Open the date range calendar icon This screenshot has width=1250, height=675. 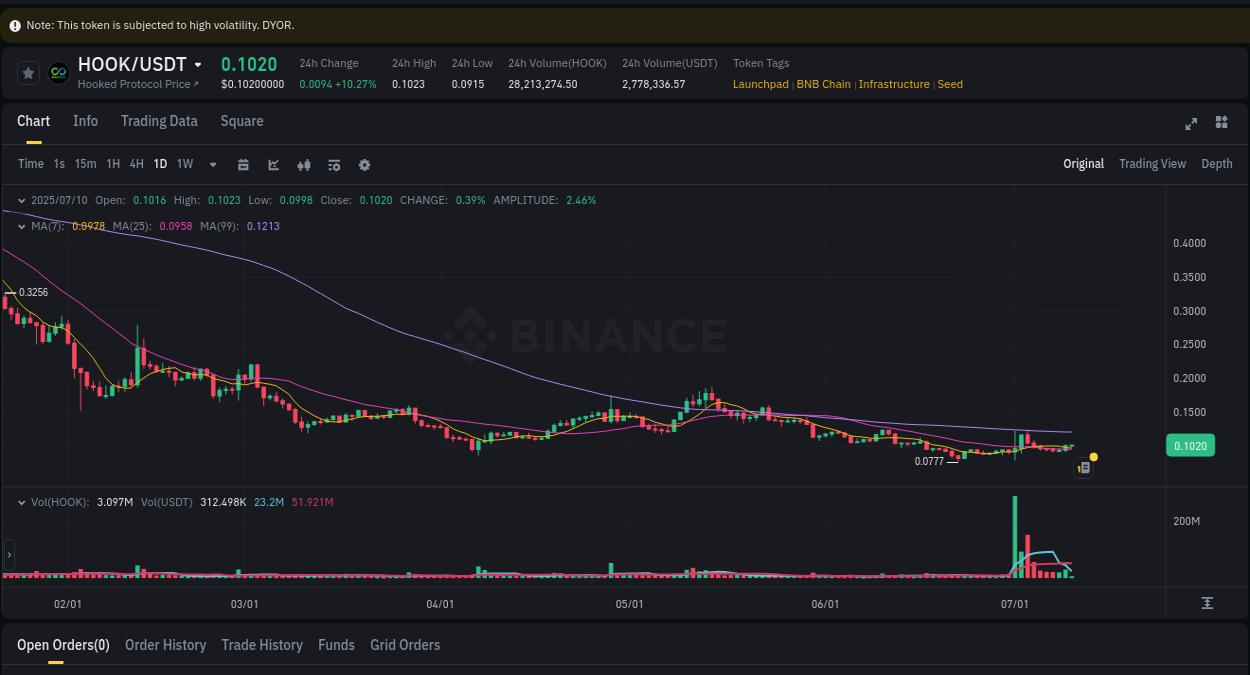pos(243,164)
